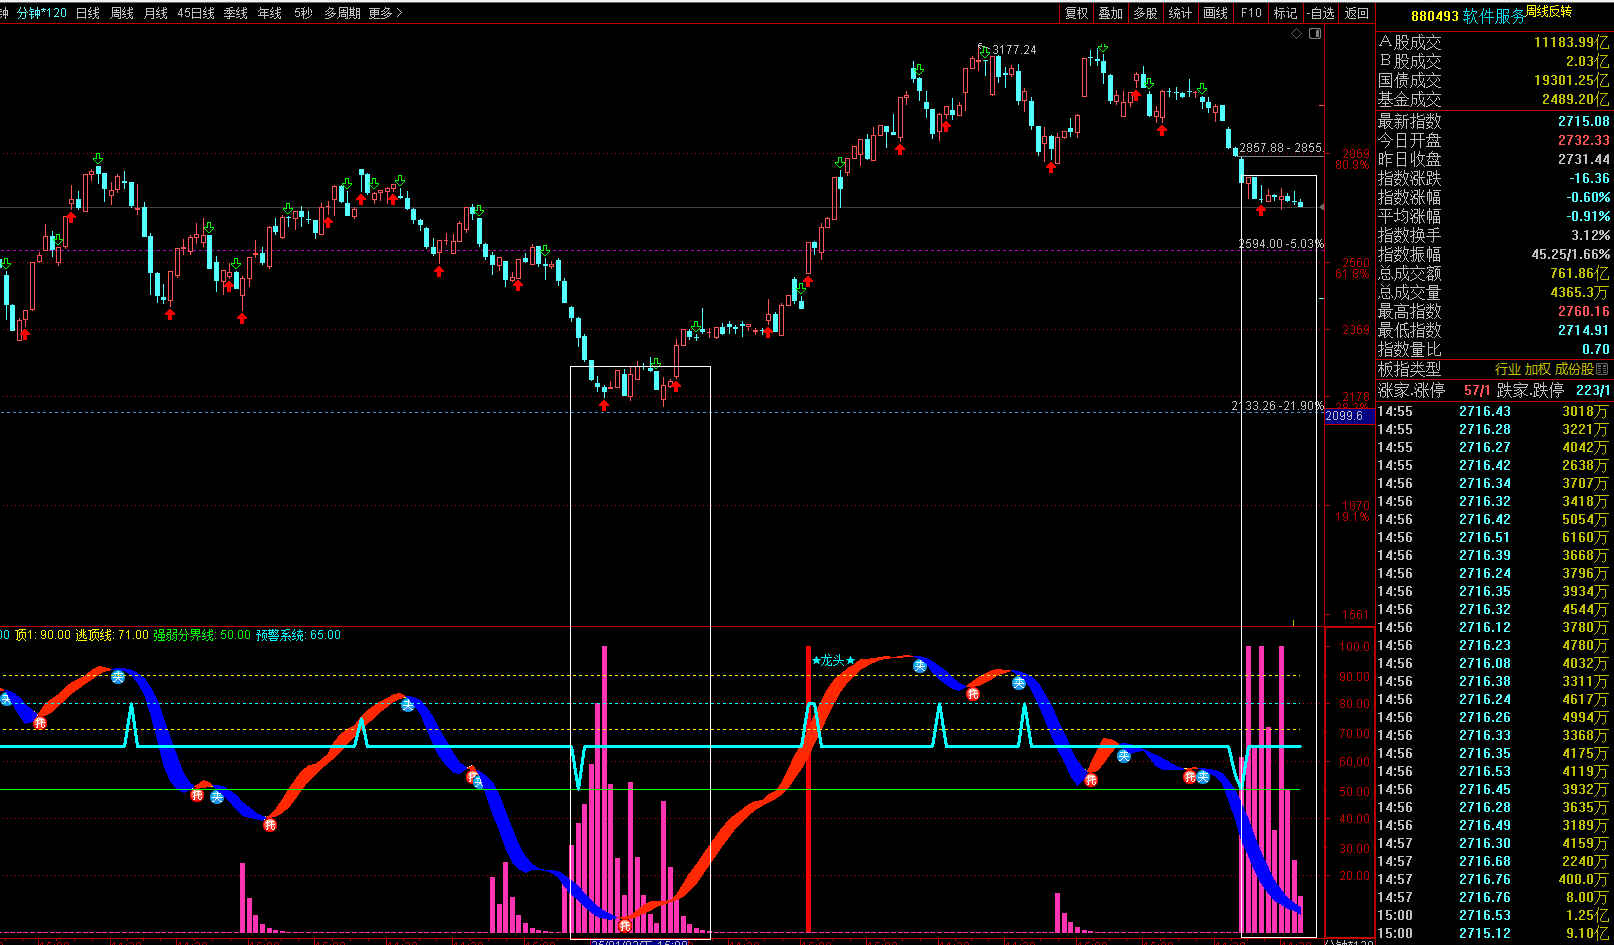Switch to the 5秒 period tab
This screenshot has width=1614, height=945.
303,13
